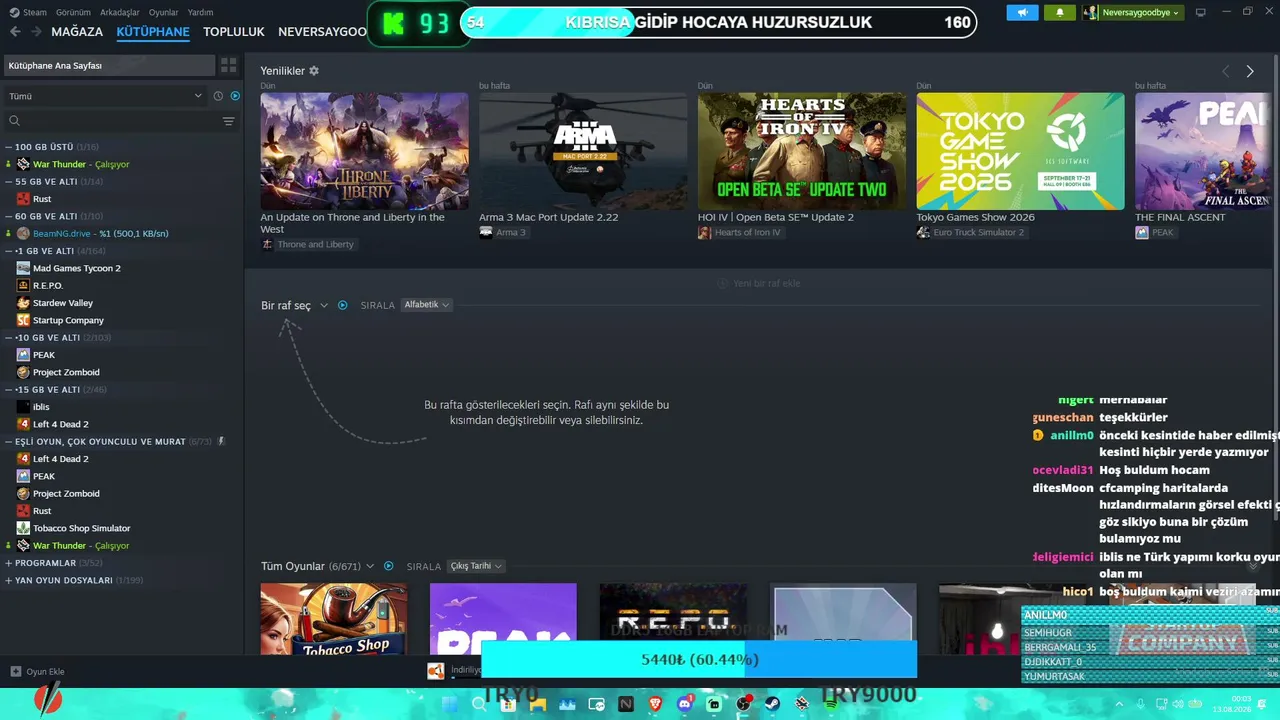Open Notion from the taskbar
The width and height of the screenshot is (1280, 720).
pyautogui.click(x=626, y=704)
